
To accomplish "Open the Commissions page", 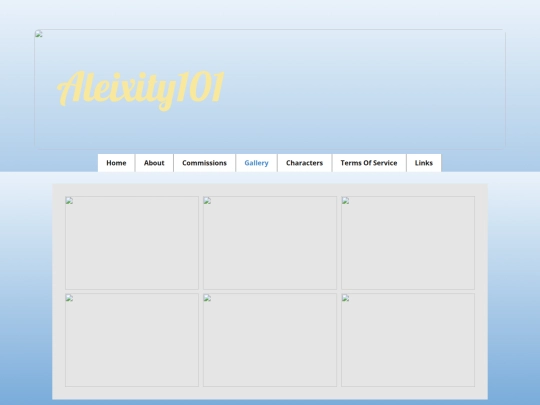I will pos(204,163).
